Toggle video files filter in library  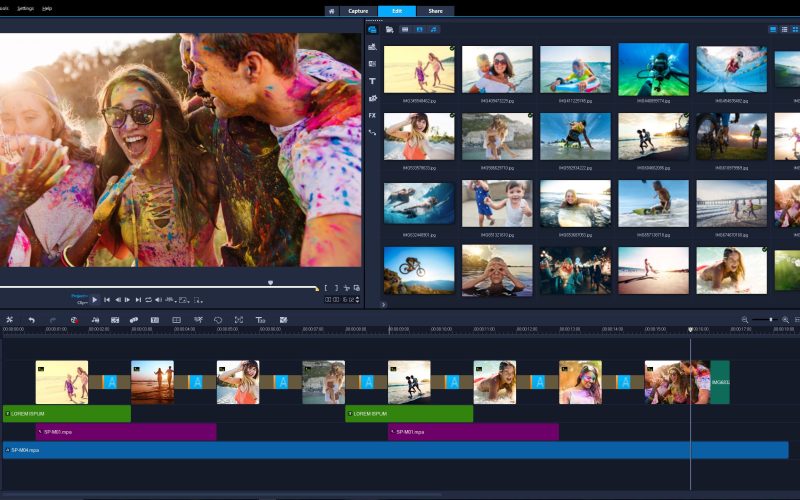pyautogui.click(x=405, y=30)
